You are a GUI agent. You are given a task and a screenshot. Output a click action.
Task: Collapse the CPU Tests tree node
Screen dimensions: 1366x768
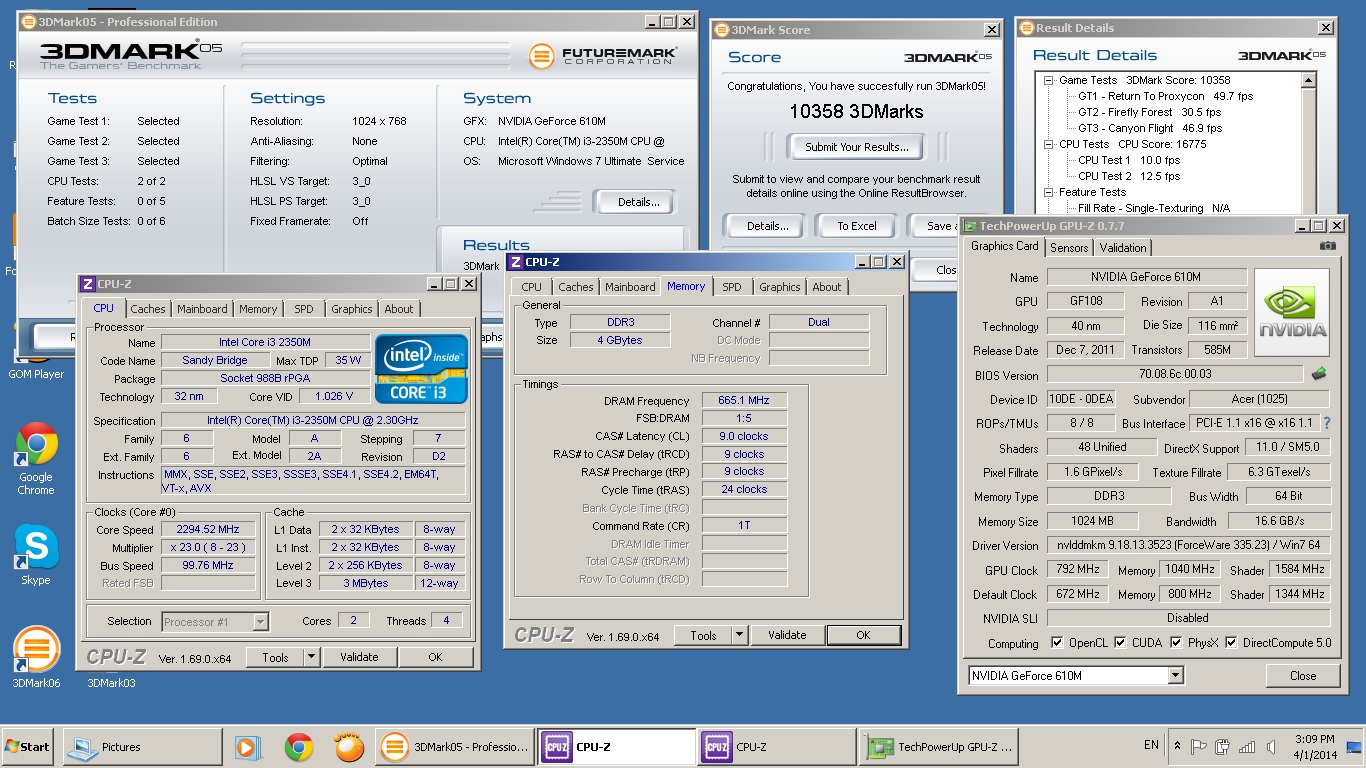(x=1048, y=144)
